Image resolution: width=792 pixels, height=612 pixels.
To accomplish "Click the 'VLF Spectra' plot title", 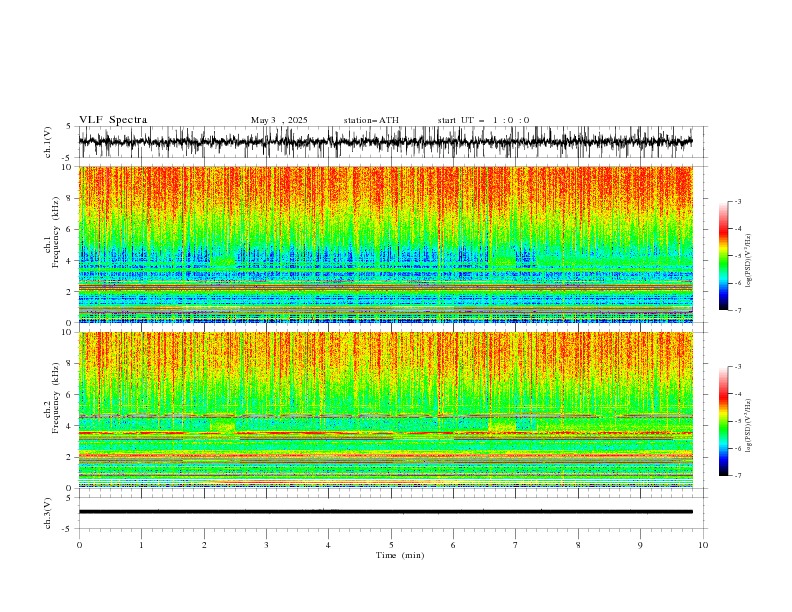I will pos(113,120).
